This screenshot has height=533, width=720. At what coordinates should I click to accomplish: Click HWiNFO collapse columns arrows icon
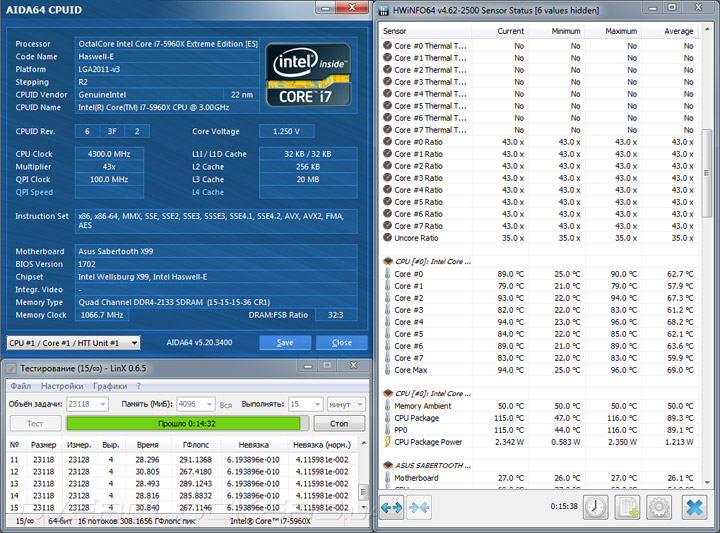click(419, 507)
